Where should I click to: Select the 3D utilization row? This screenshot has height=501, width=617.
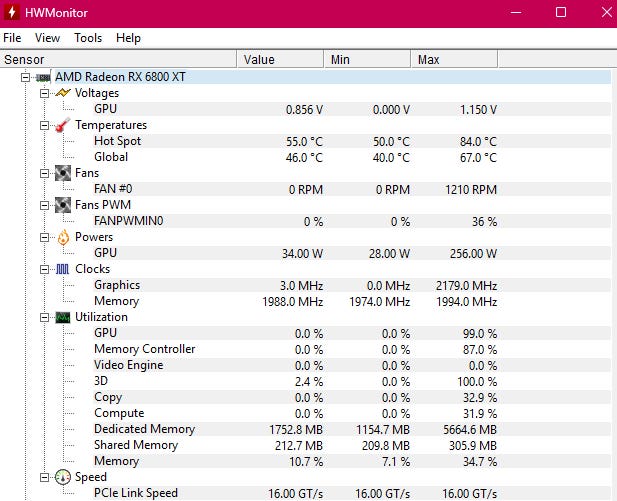352,381
